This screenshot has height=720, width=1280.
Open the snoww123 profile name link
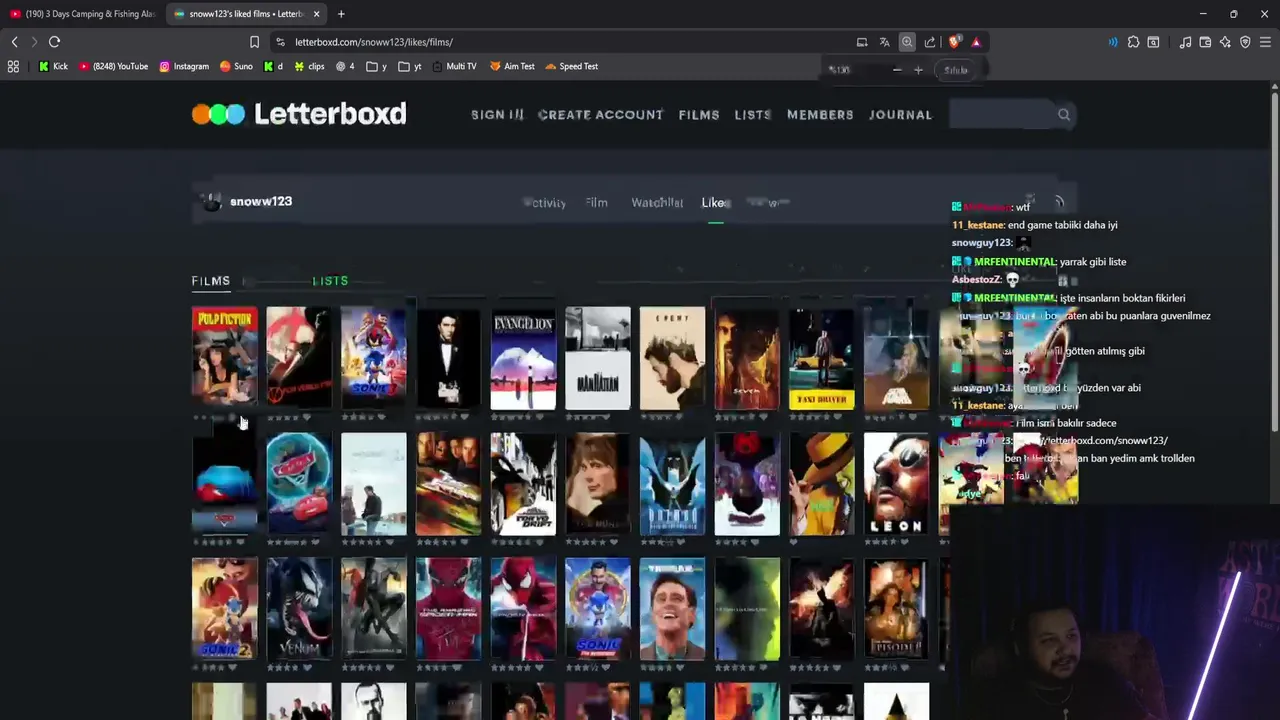[261, 202]
